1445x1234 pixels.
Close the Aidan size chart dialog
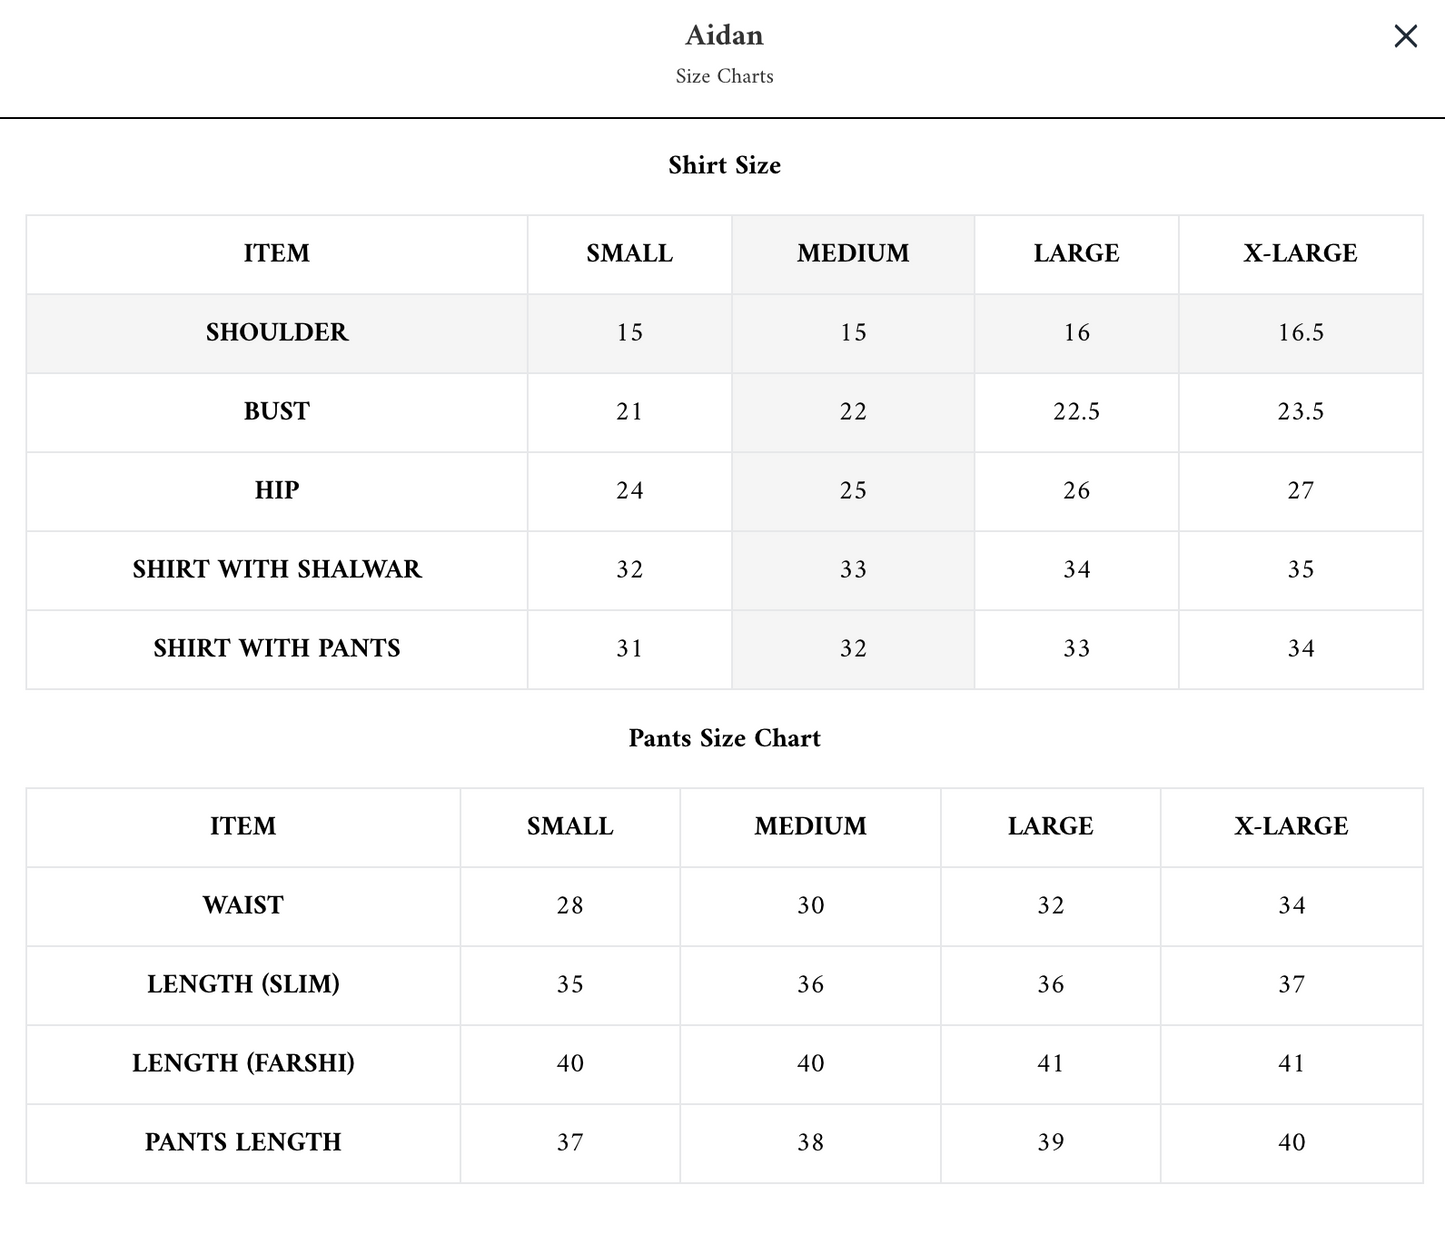1405,36
